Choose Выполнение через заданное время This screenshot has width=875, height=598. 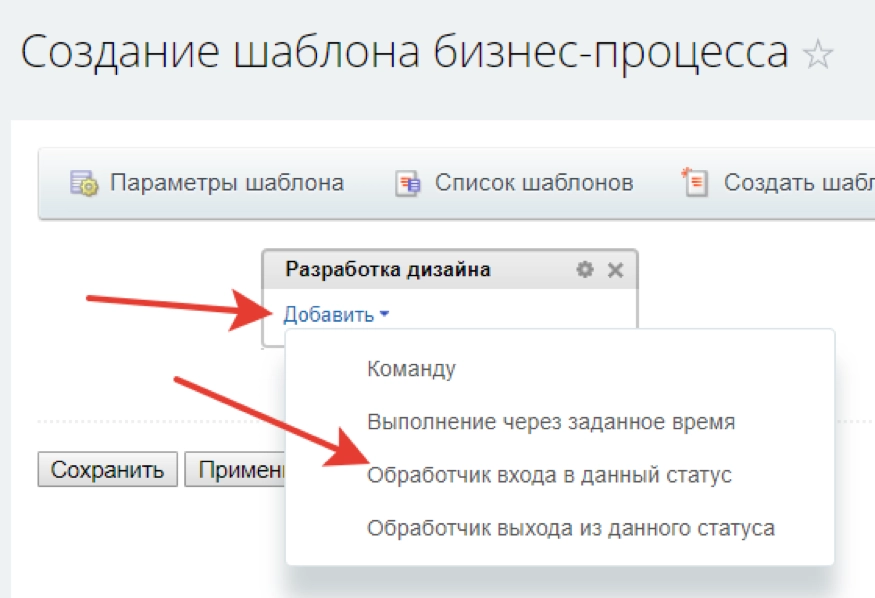551,422
